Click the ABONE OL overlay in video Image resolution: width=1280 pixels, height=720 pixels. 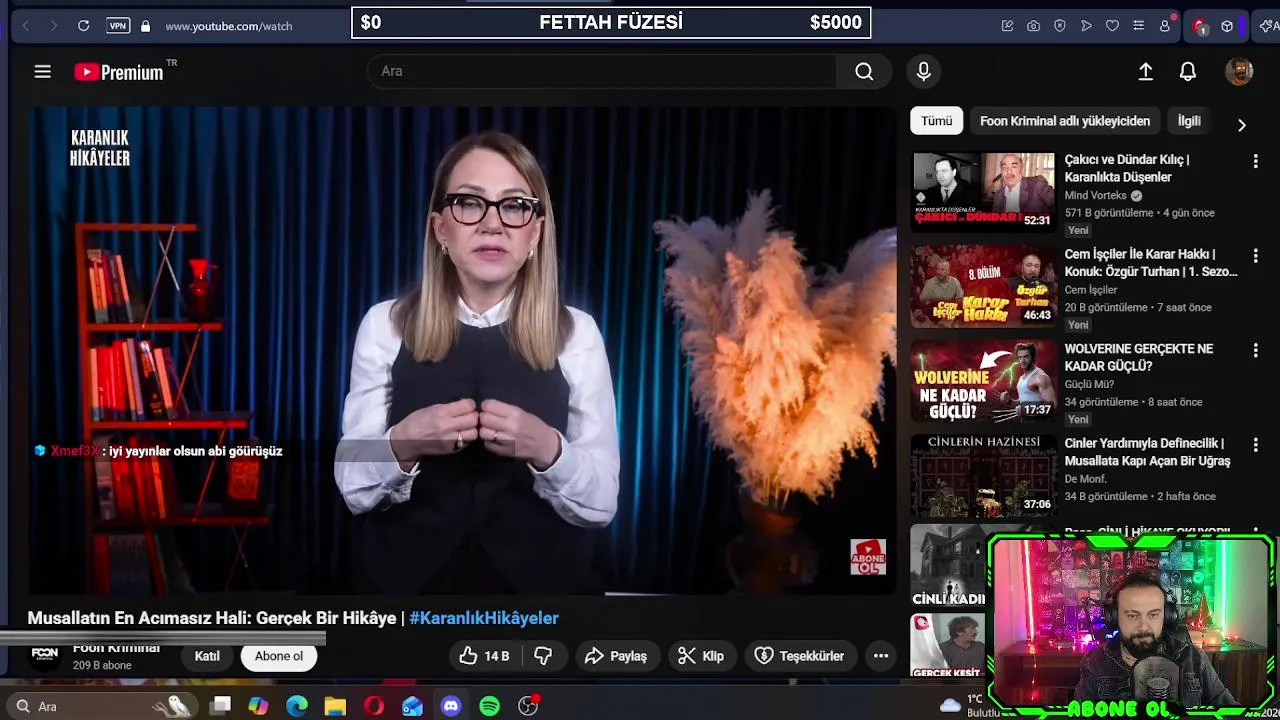click(x=868, y=557)
